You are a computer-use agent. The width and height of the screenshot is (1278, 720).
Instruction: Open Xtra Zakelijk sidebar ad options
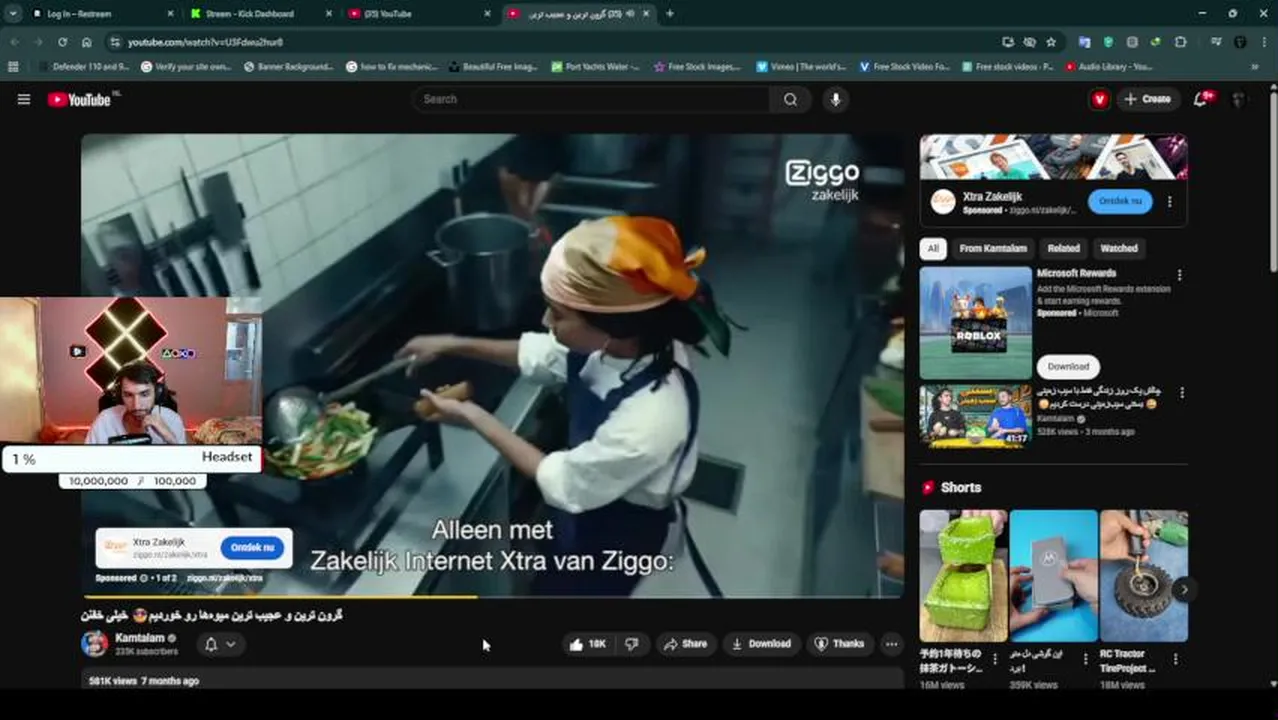click(x=1169, y=201)
